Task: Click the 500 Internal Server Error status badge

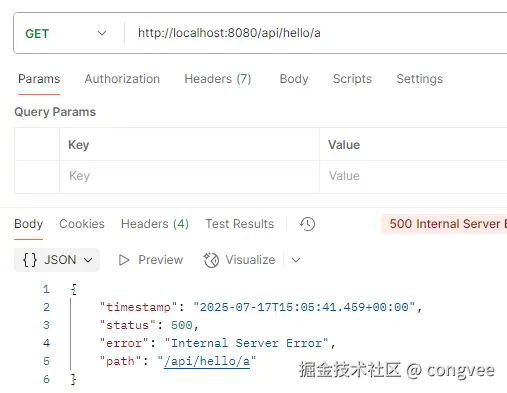Action: 444,224
